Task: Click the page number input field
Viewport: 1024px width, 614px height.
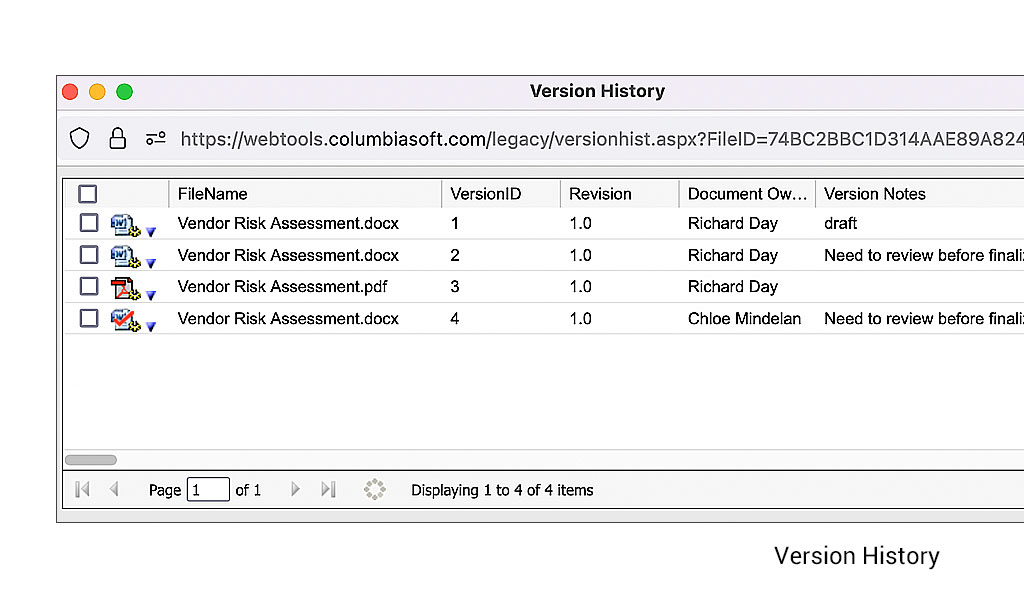Action: pos(208,489)
